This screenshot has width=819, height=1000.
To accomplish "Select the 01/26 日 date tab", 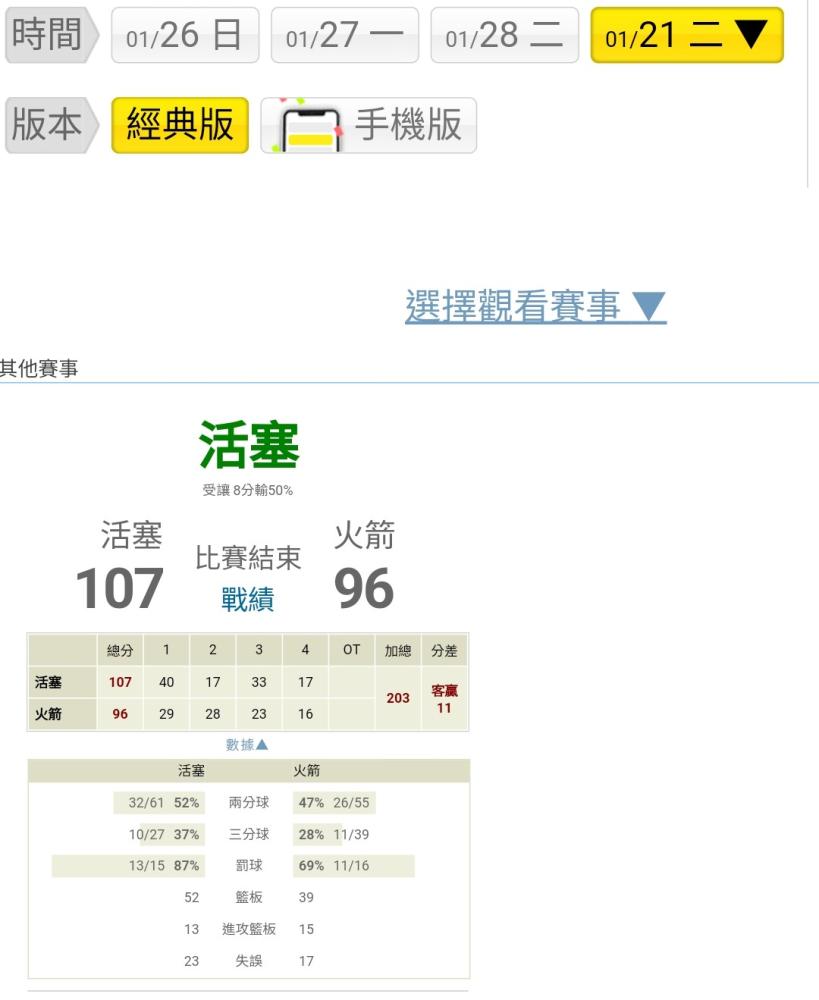I will click(x=185, y=35).
